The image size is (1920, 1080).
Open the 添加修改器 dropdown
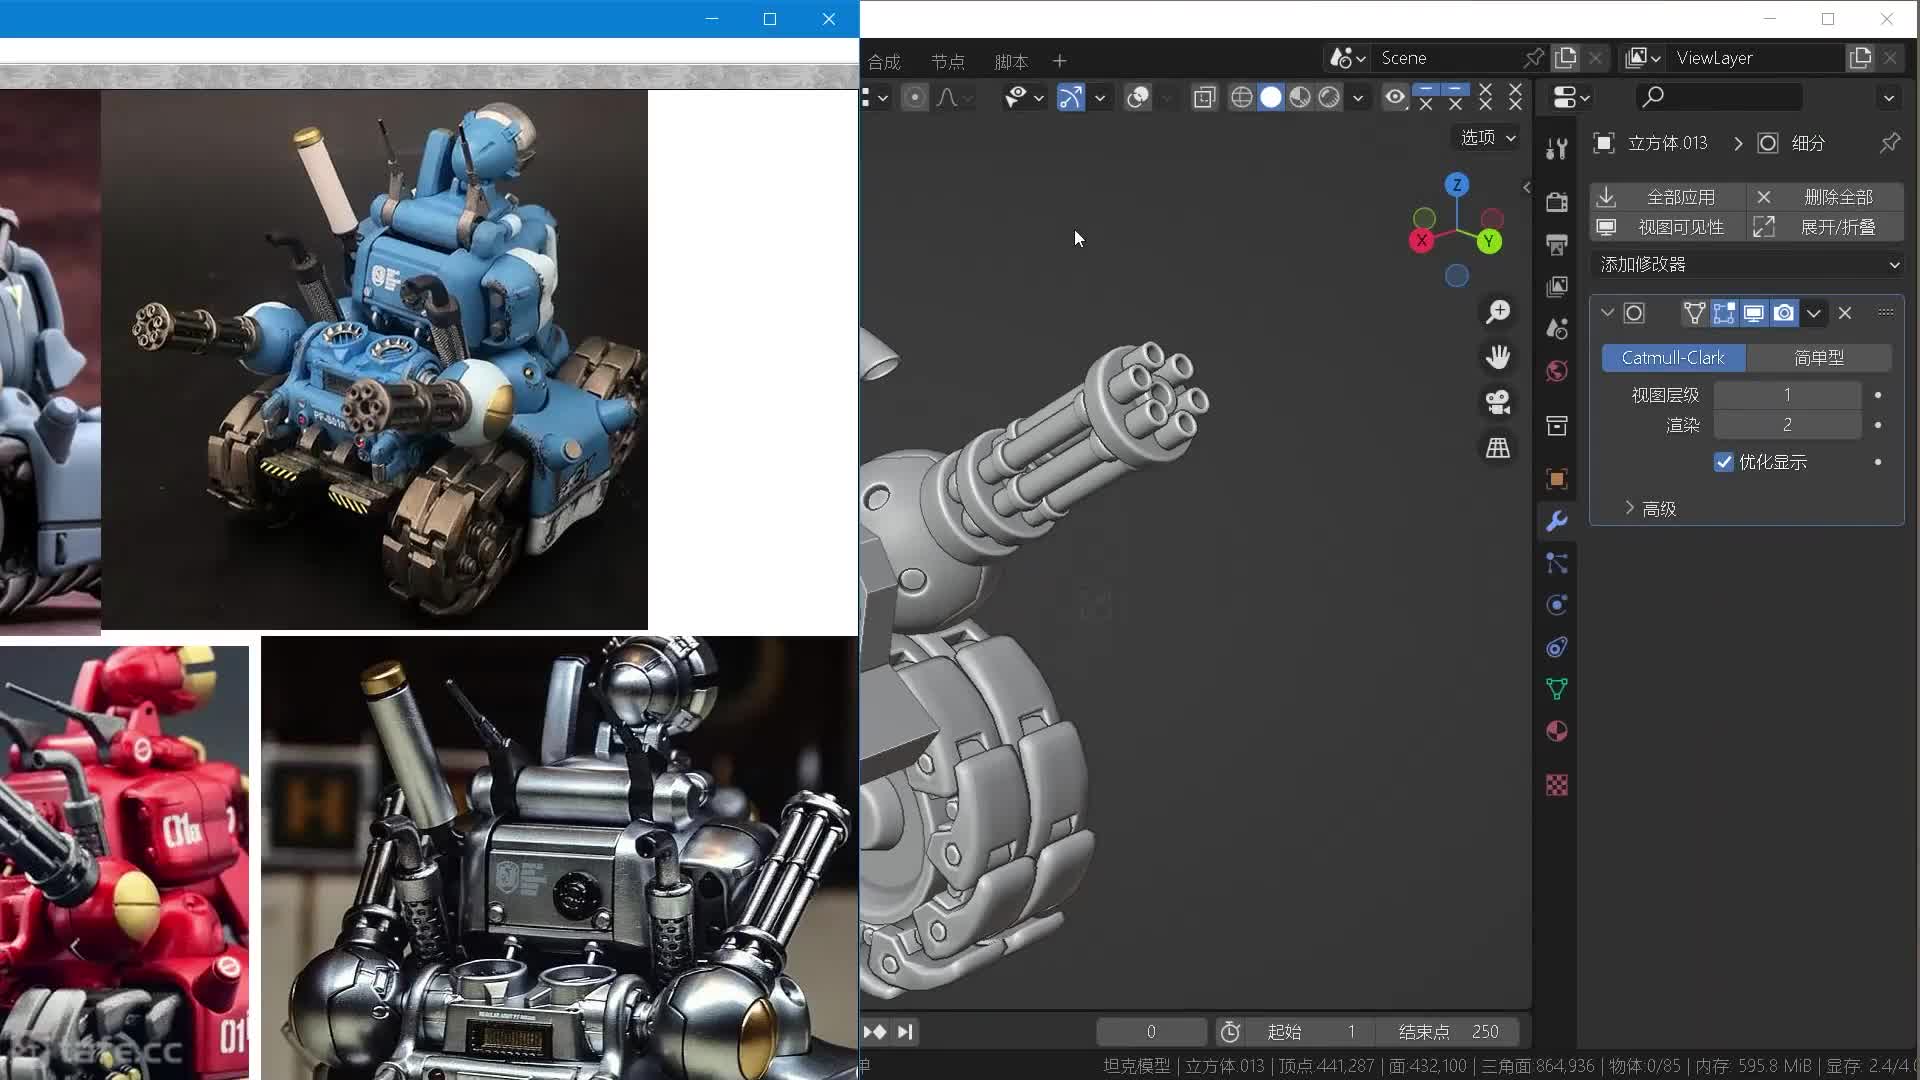(1747, 264)
